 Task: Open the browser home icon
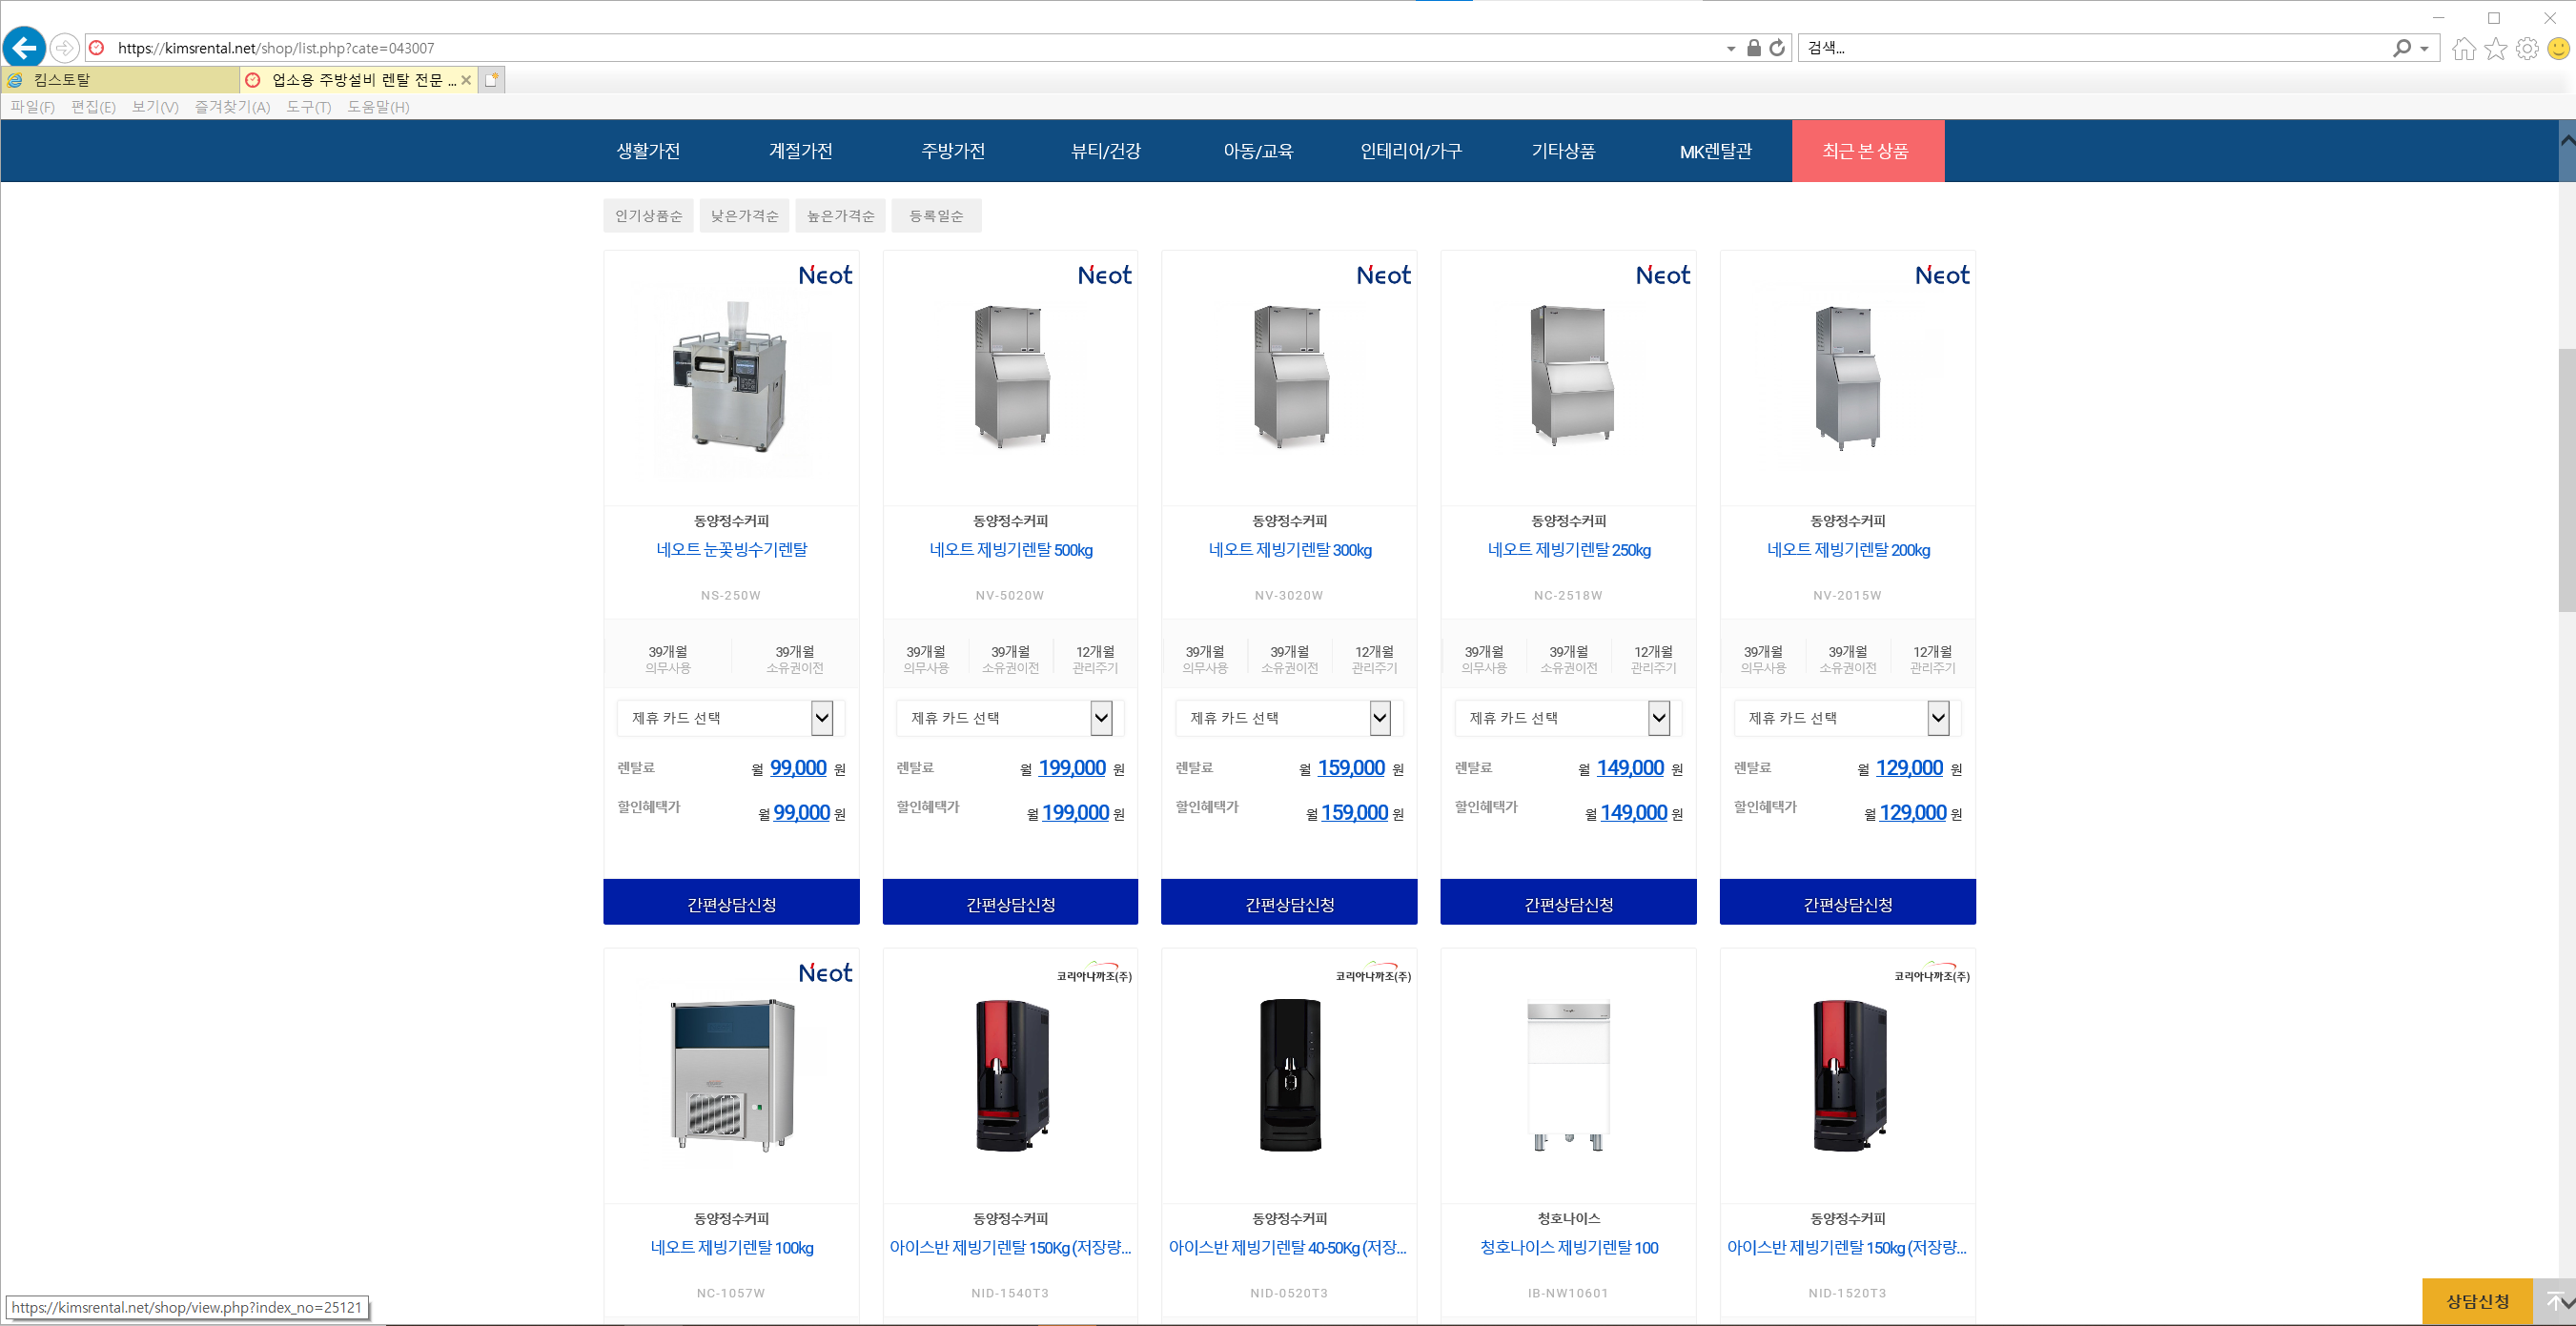point(2464,48)
